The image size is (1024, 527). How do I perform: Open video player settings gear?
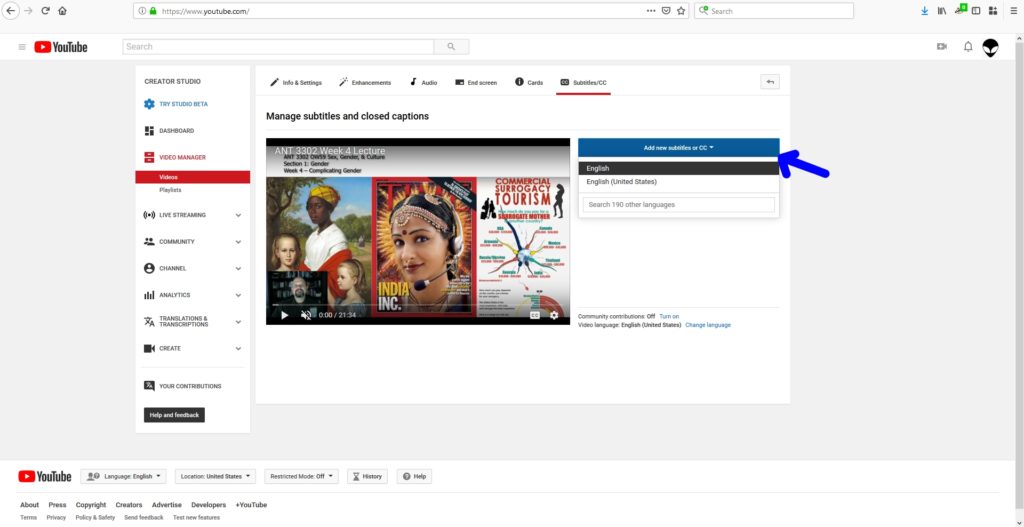(554, 315)
